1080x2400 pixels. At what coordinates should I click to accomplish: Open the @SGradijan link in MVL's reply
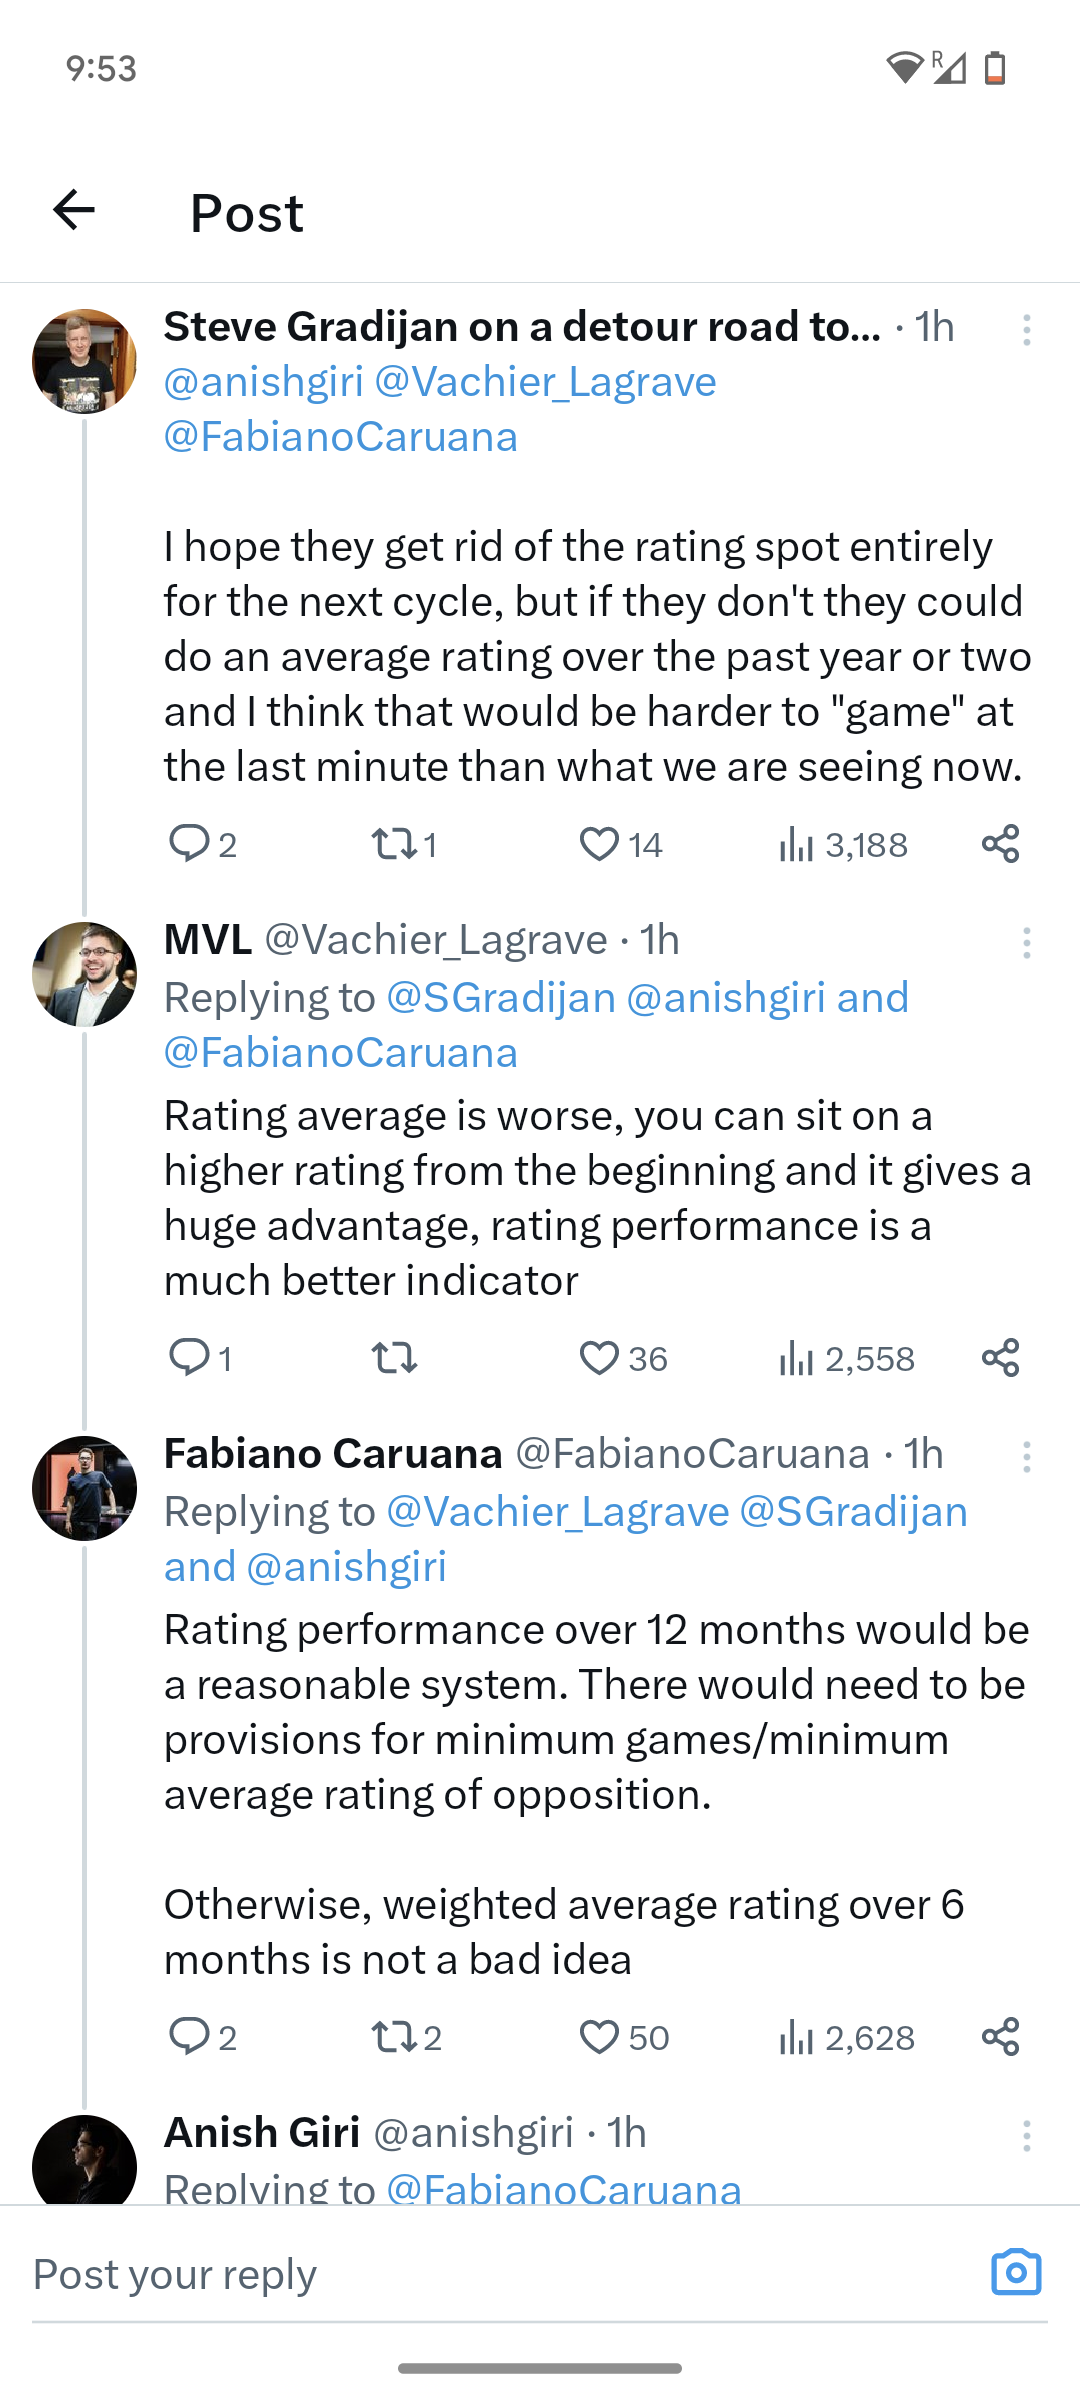click(x=500, y=998)
